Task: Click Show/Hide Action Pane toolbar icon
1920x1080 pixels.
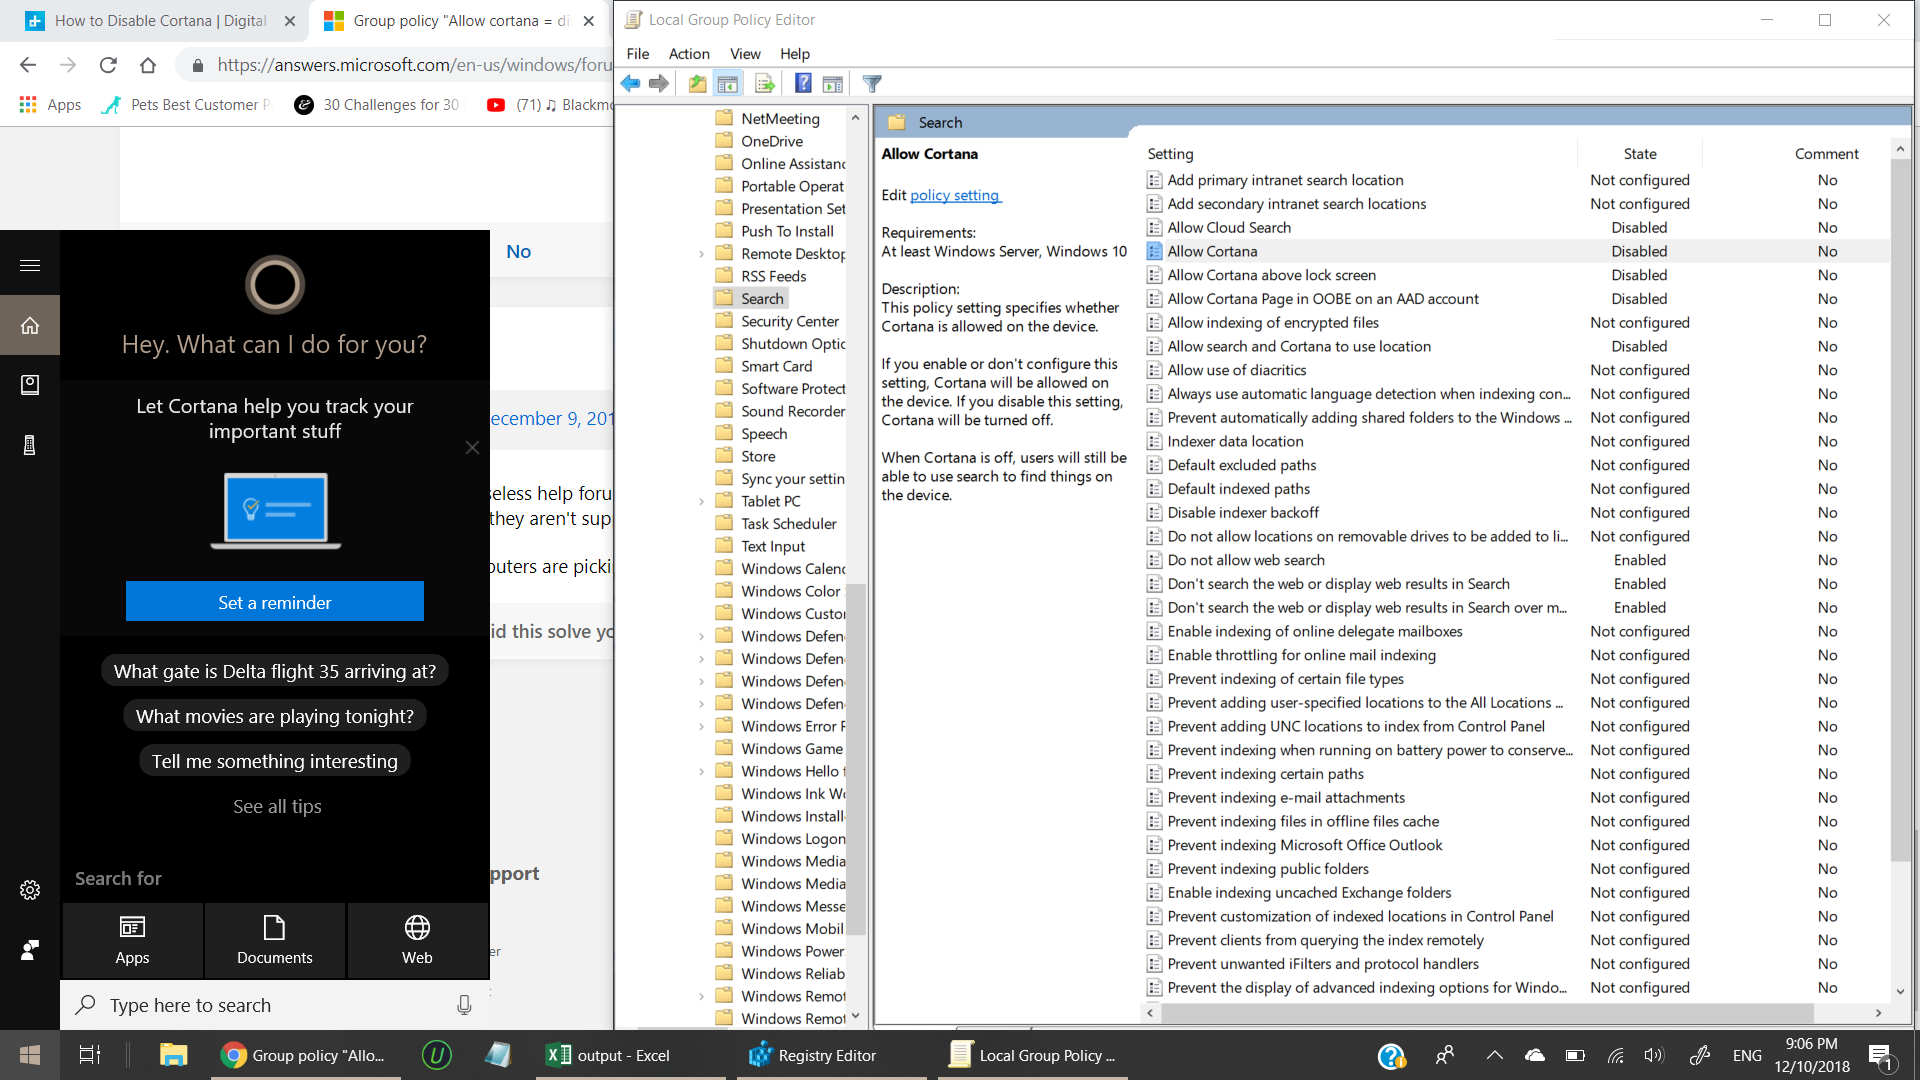Action: coord(833,84)
